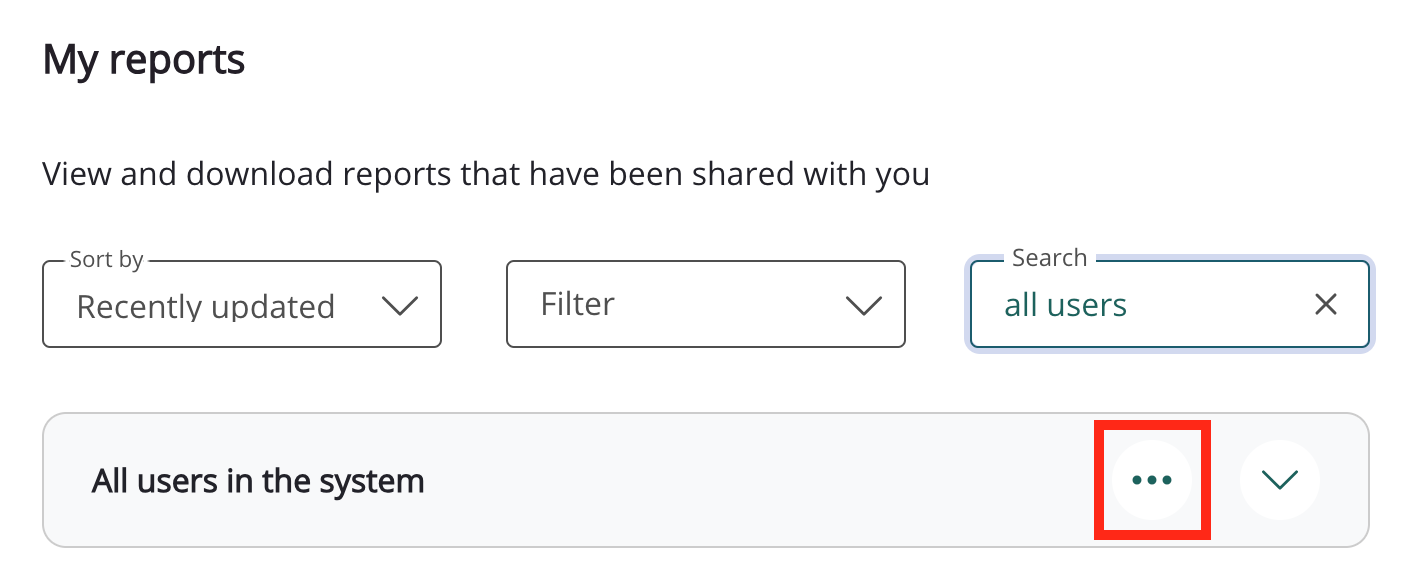This screenshot has height=568, width=1404.
Task: Click the chevron arrow in Filter box
Action: pos(863,305)
